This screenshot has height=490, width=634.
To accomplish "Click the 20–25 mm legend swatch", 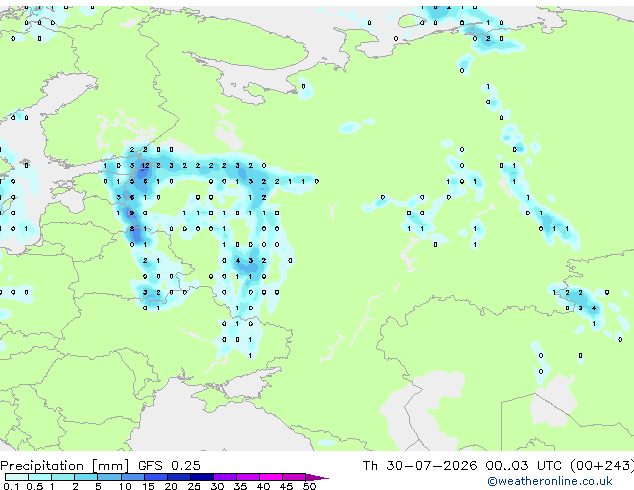I will [178, 477].
